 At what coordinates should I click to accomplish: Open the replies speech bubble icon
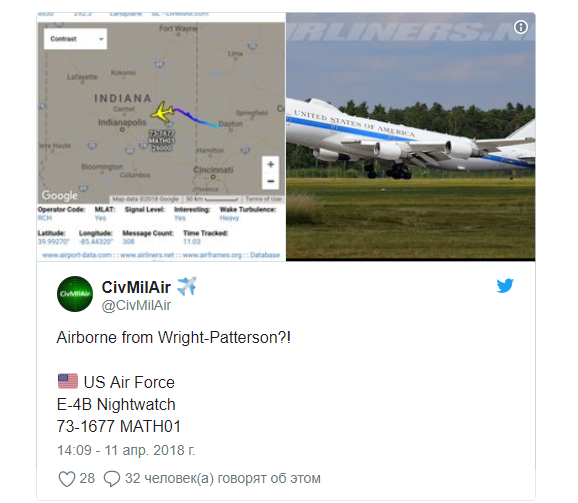(x=112, y=479)
